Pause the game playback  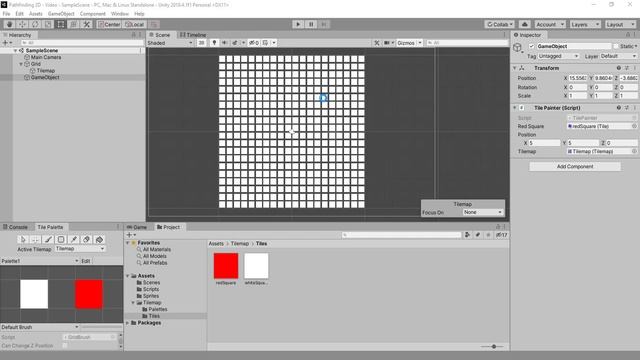(311, 24)
